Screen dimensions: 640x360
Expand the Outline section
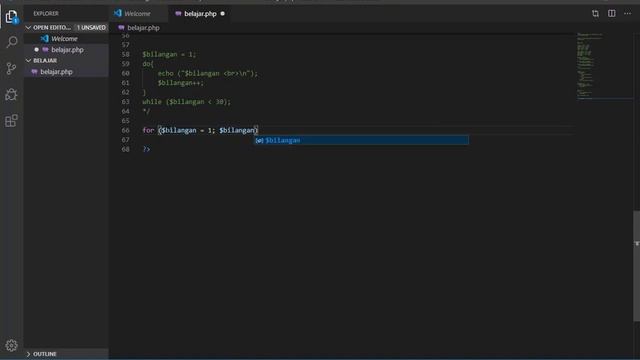point(28,354)
